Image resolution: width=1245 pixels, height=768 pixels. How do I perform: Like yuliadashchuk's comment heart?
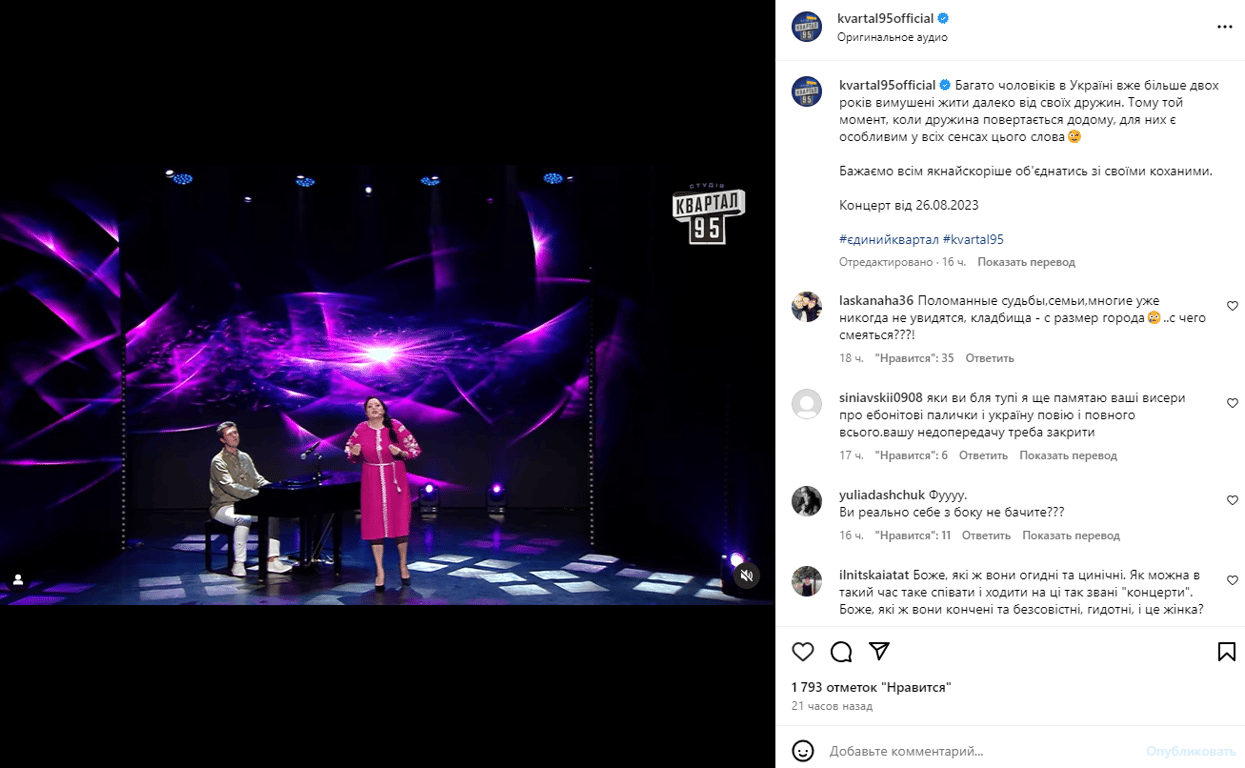[x=1232, y=500]
